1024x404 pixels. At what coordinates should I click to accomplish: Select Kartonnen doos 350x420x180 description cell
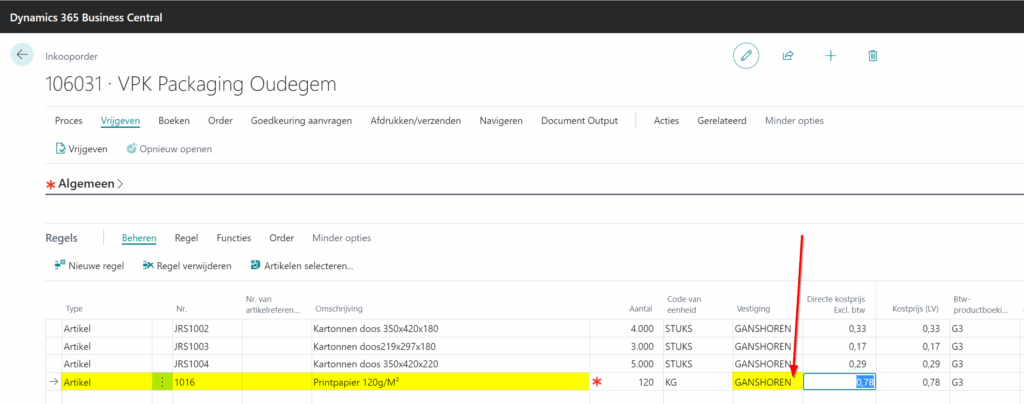pos(376,328)
